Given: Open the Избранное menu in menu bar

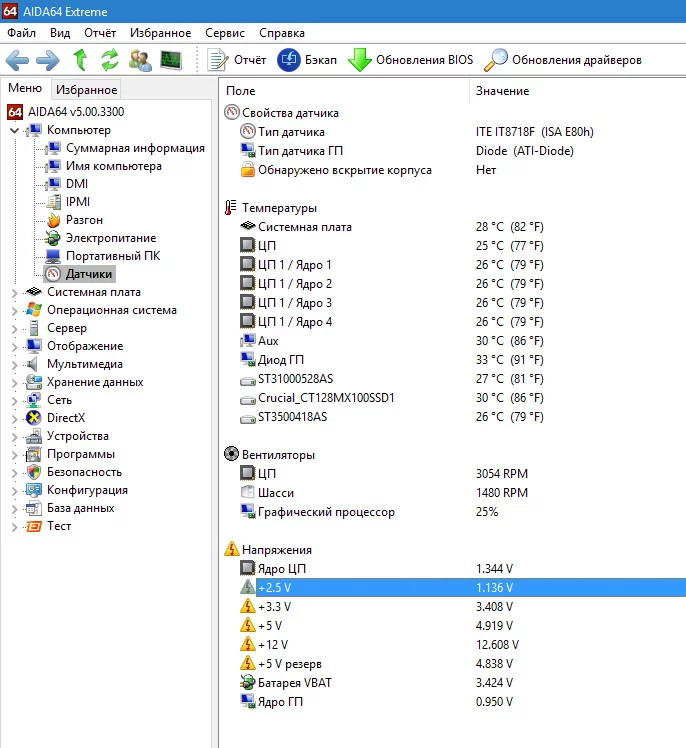Looking at the screenshot, I should click(161, 33).
